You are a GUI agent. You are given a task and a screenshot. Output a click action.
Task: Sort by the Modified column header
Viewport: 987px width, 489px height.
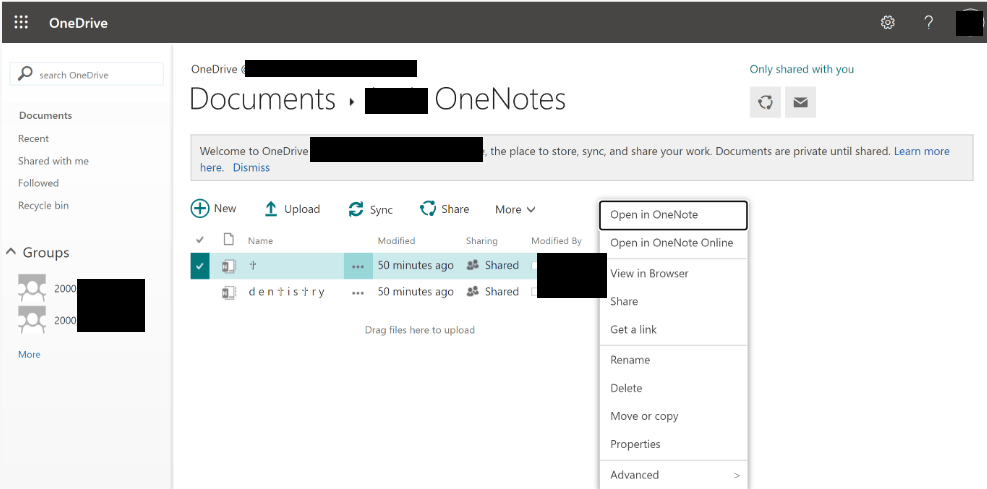point(397,240)
